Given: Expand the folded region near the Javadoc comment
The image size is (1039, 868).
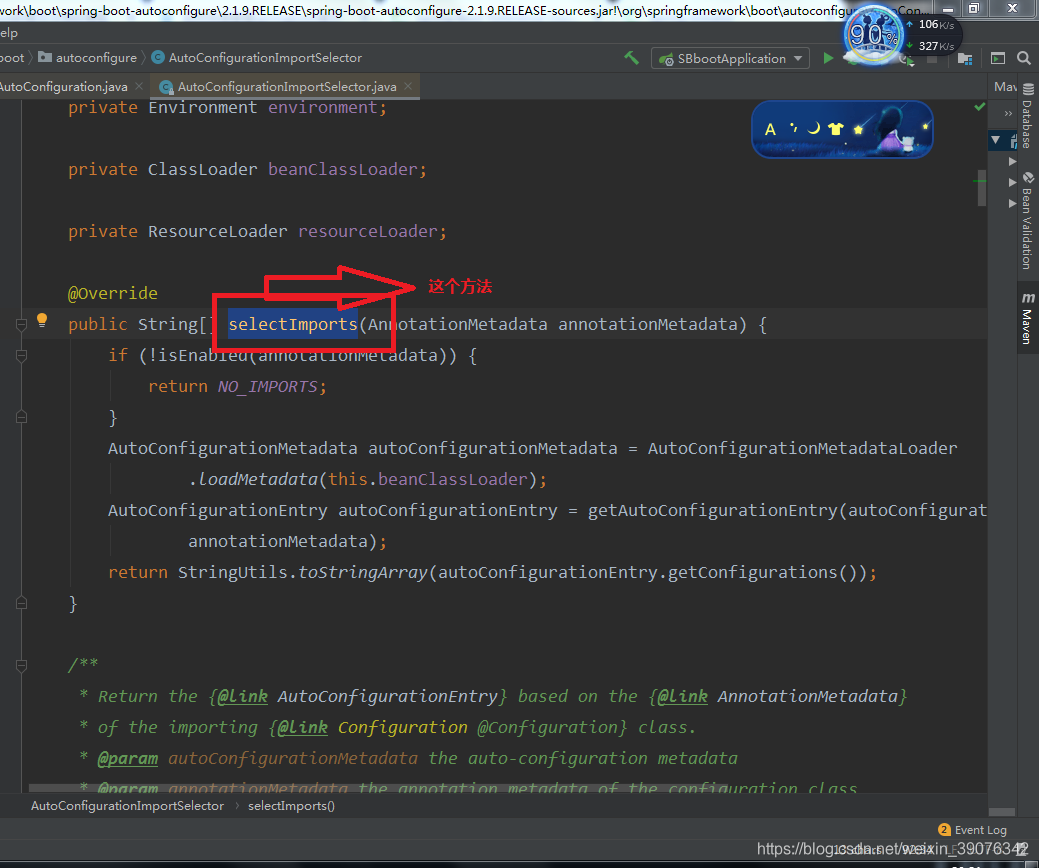Looking at the screenshot, I should (x=21, y=664).
